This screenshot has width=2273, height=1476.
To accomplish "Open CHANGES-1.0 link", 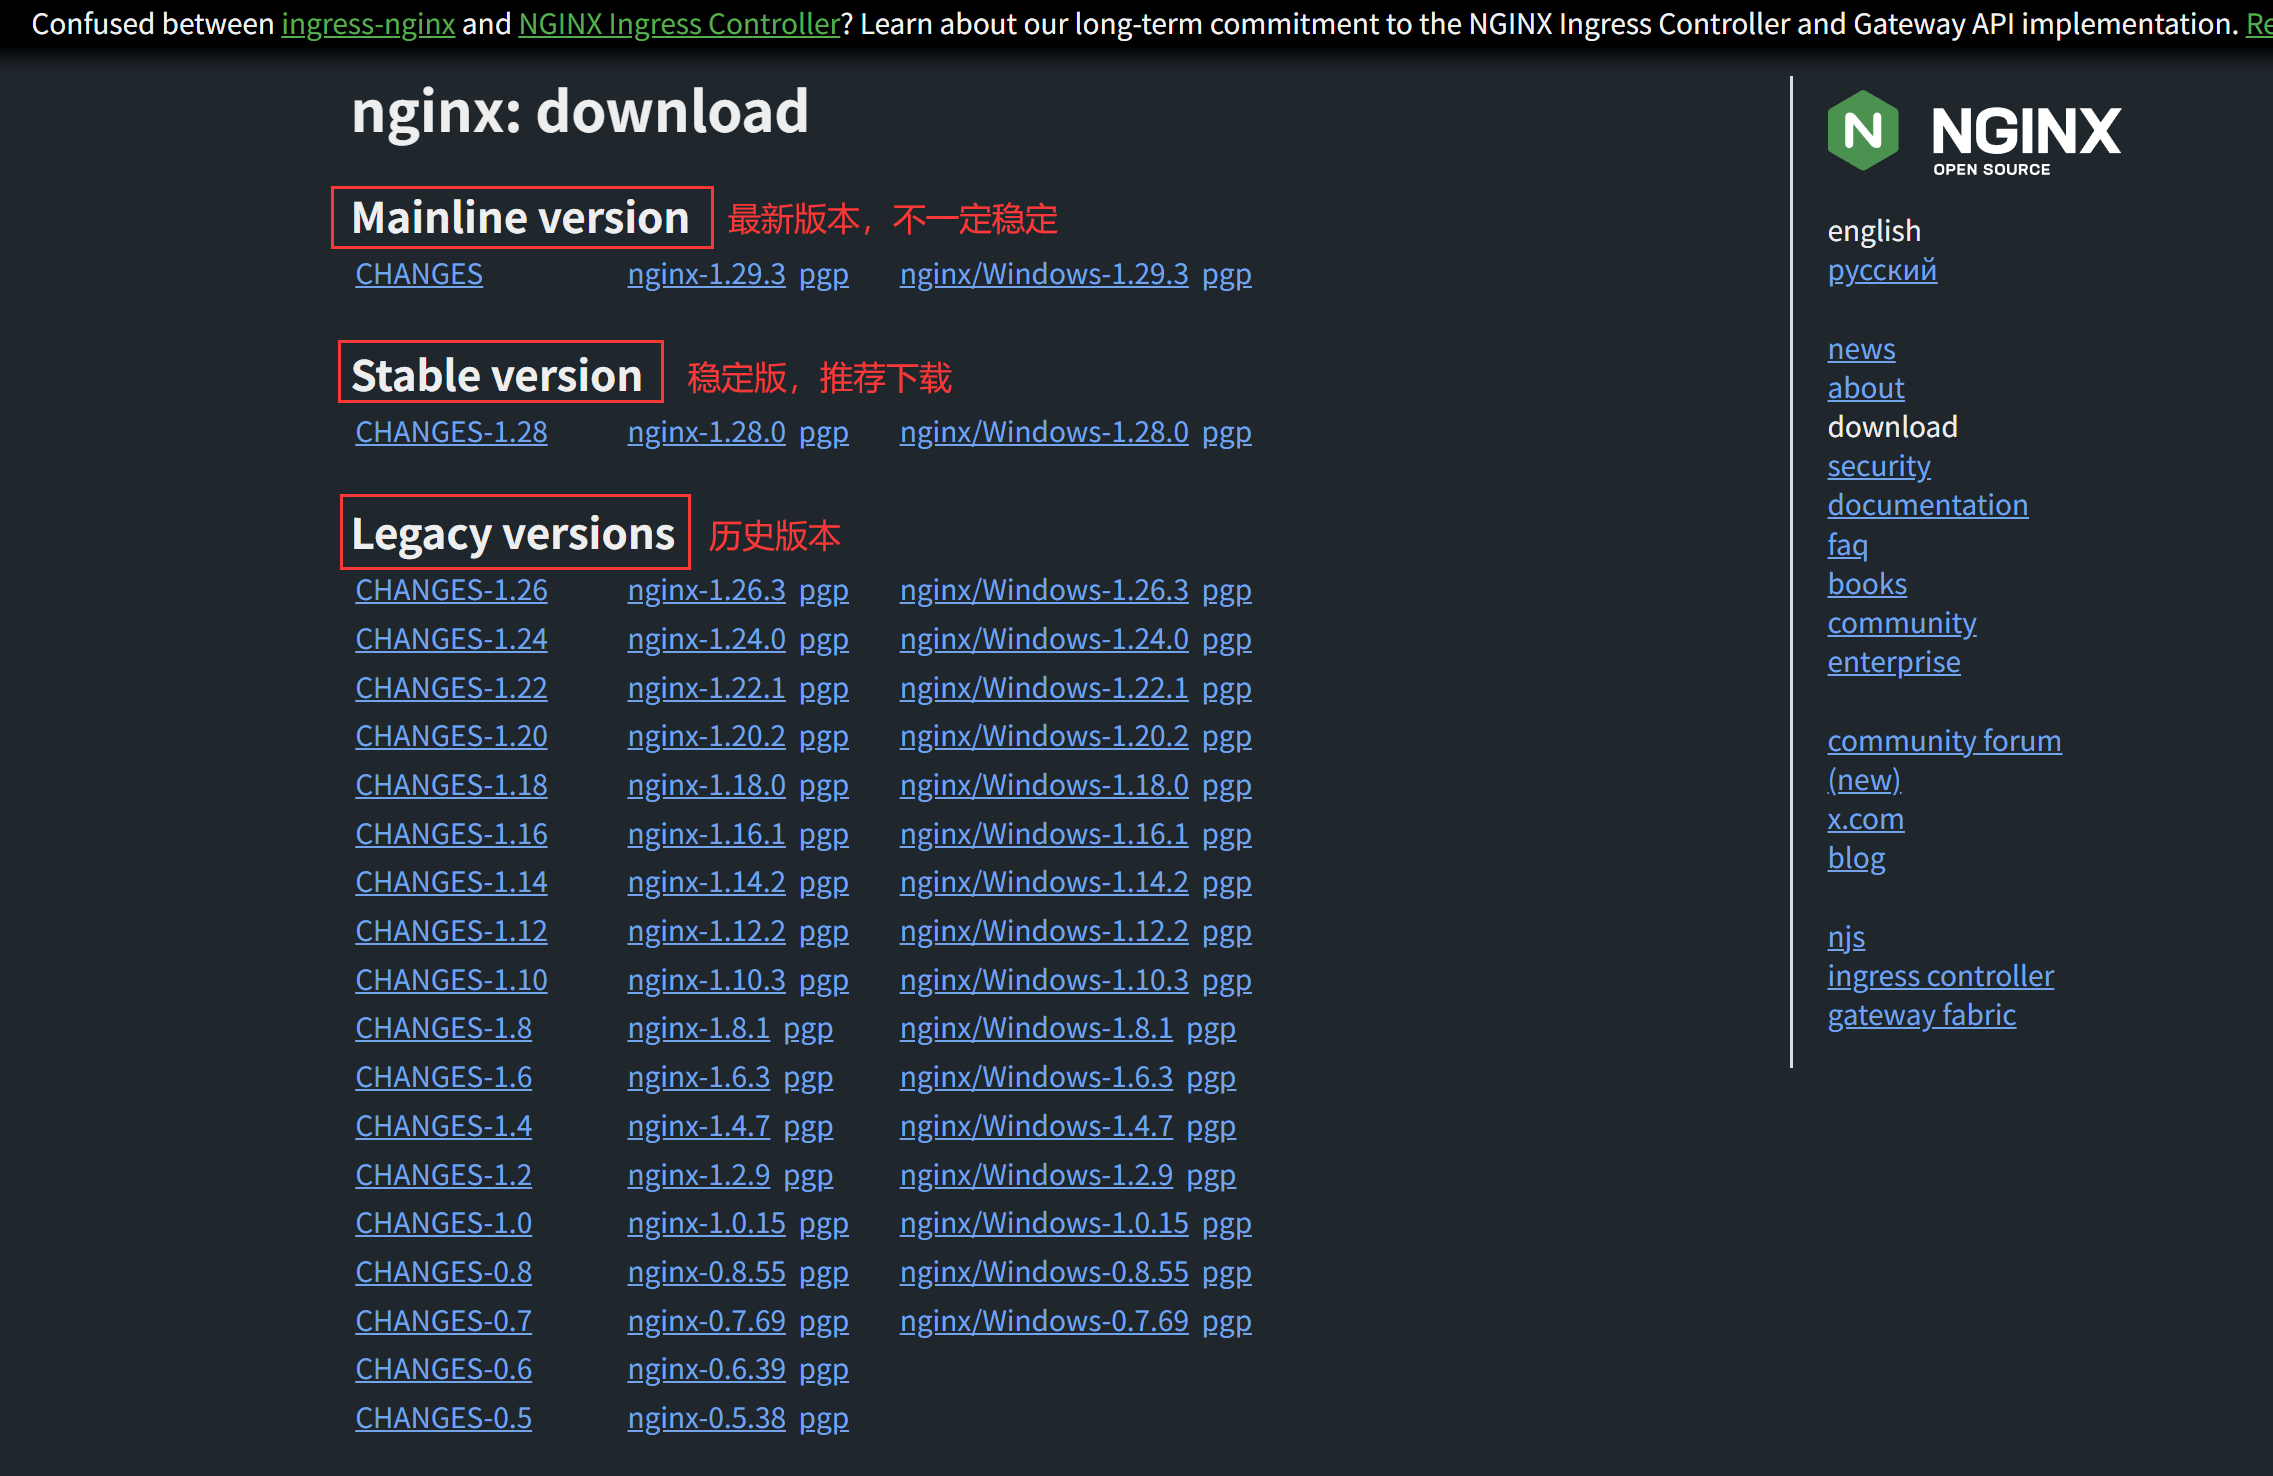I will (x=443, y=1223).
